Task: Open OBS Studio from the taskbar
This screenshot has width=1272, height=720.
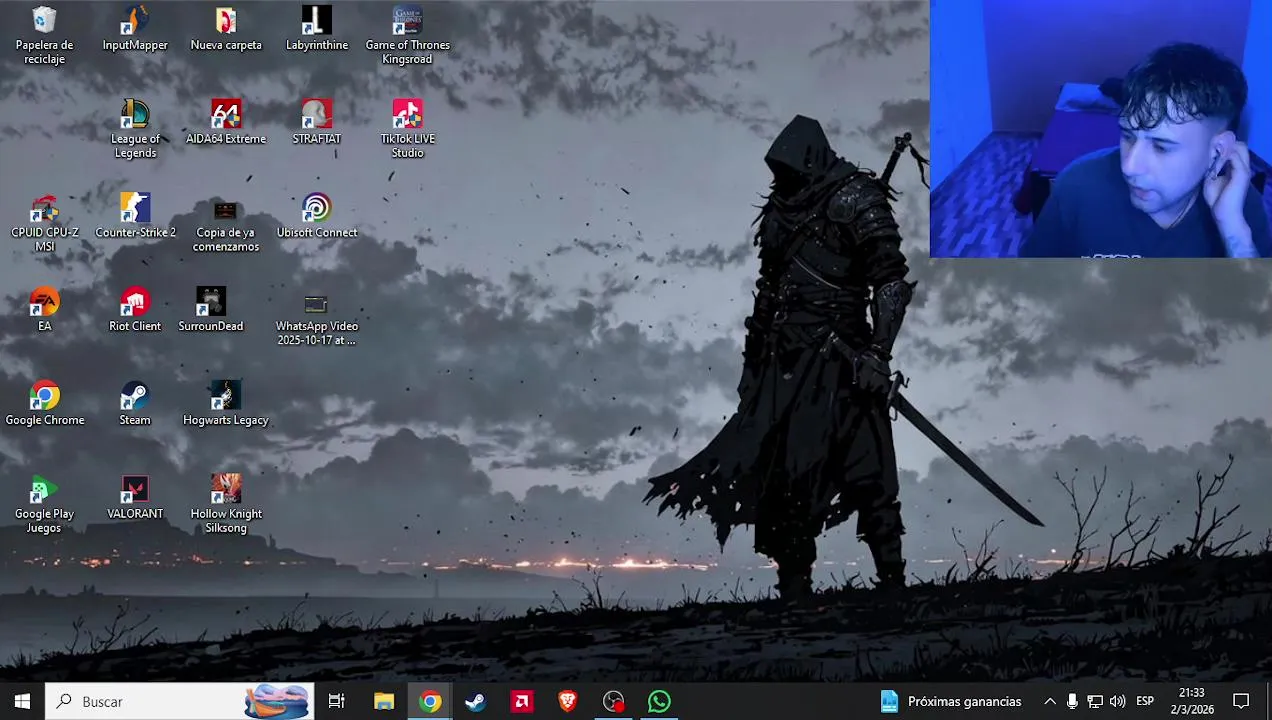Action: (614, 702)
